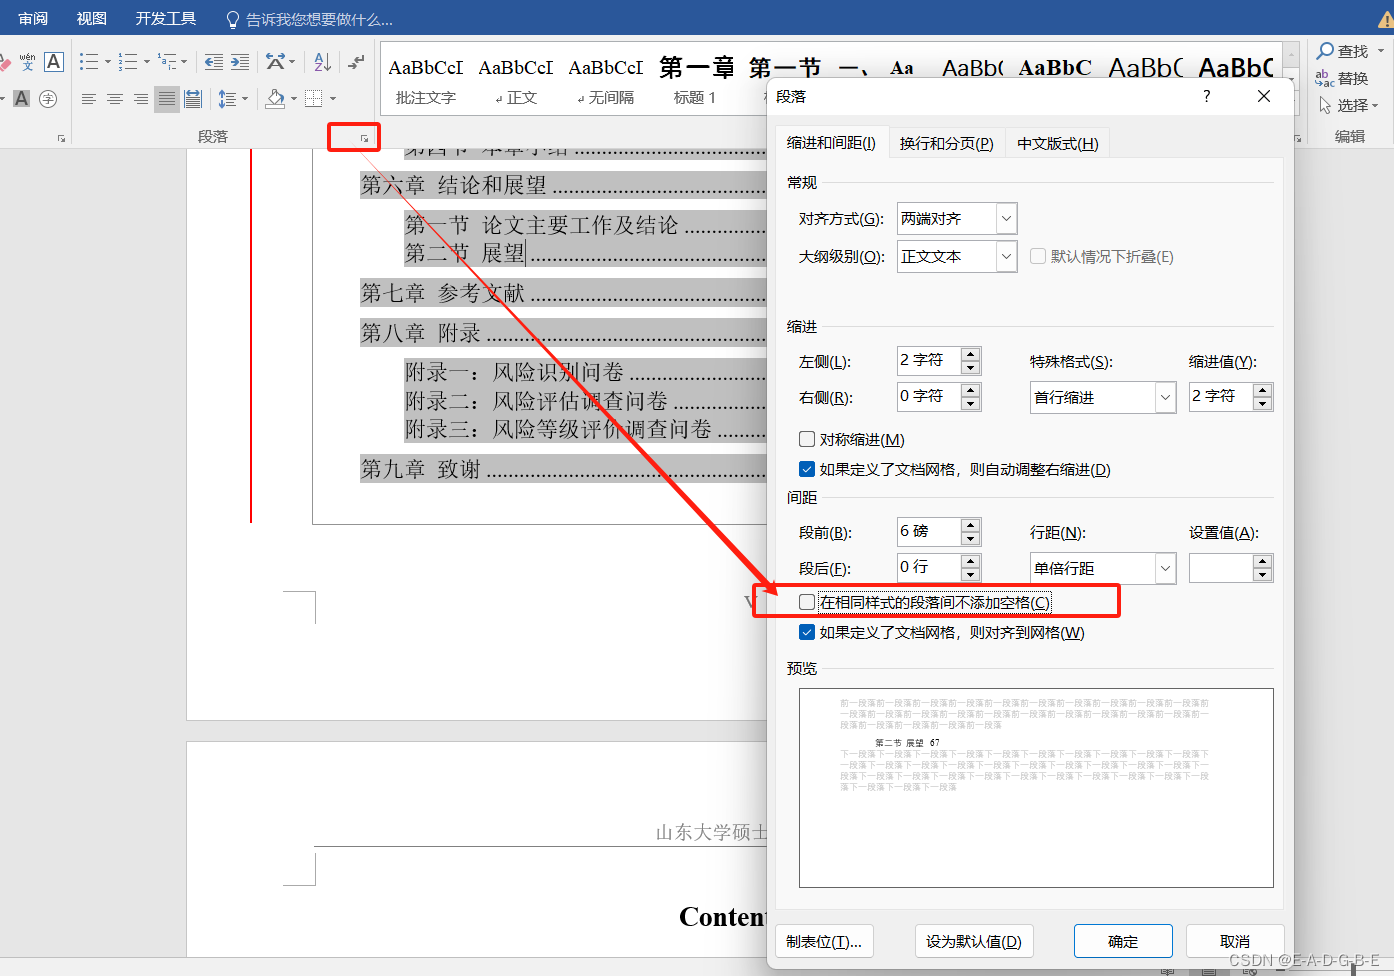
Task: Uncheck 对齐到网格 checkbox
Action: (807, 632)
